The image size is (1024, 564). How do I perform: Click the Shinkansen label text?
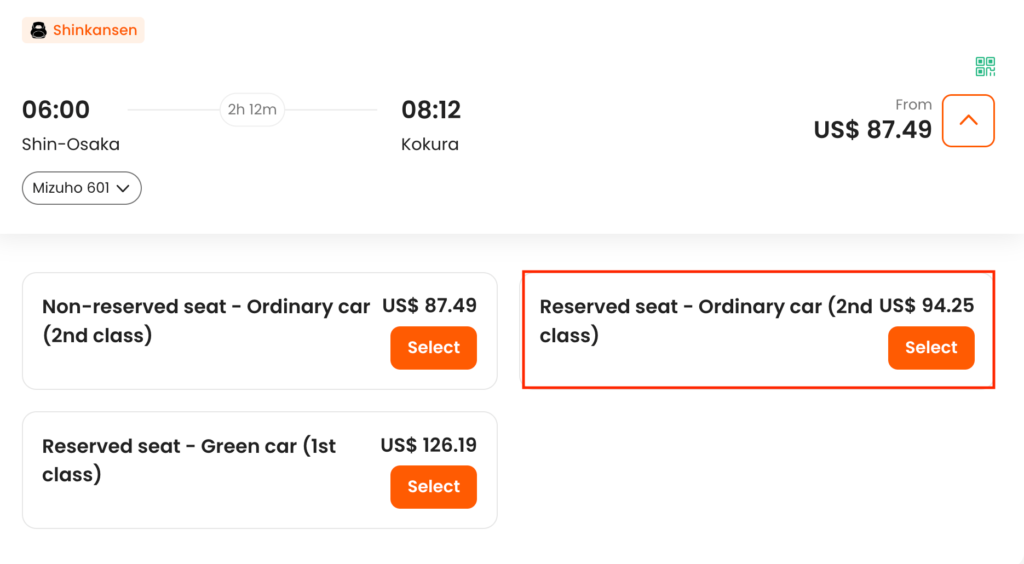(x=95, y=30)
